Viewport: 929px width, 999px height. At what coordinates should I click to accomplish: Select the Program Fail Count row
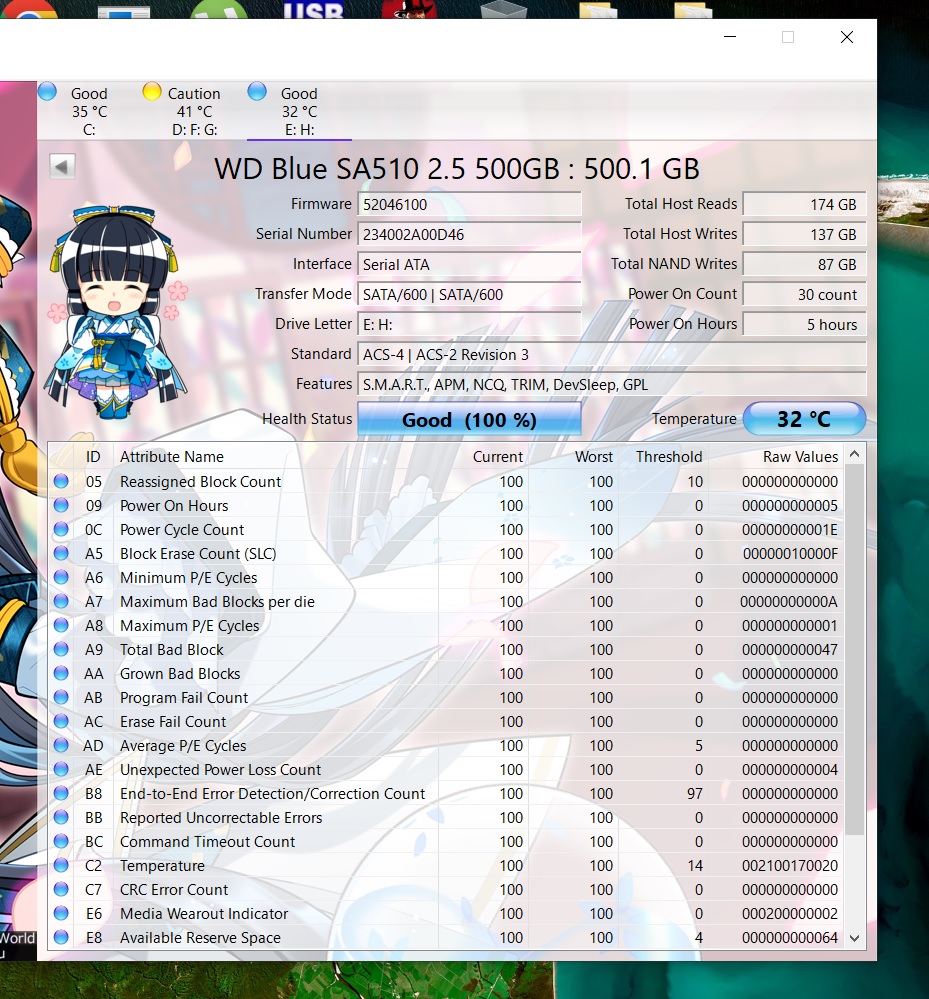[447, 698]
